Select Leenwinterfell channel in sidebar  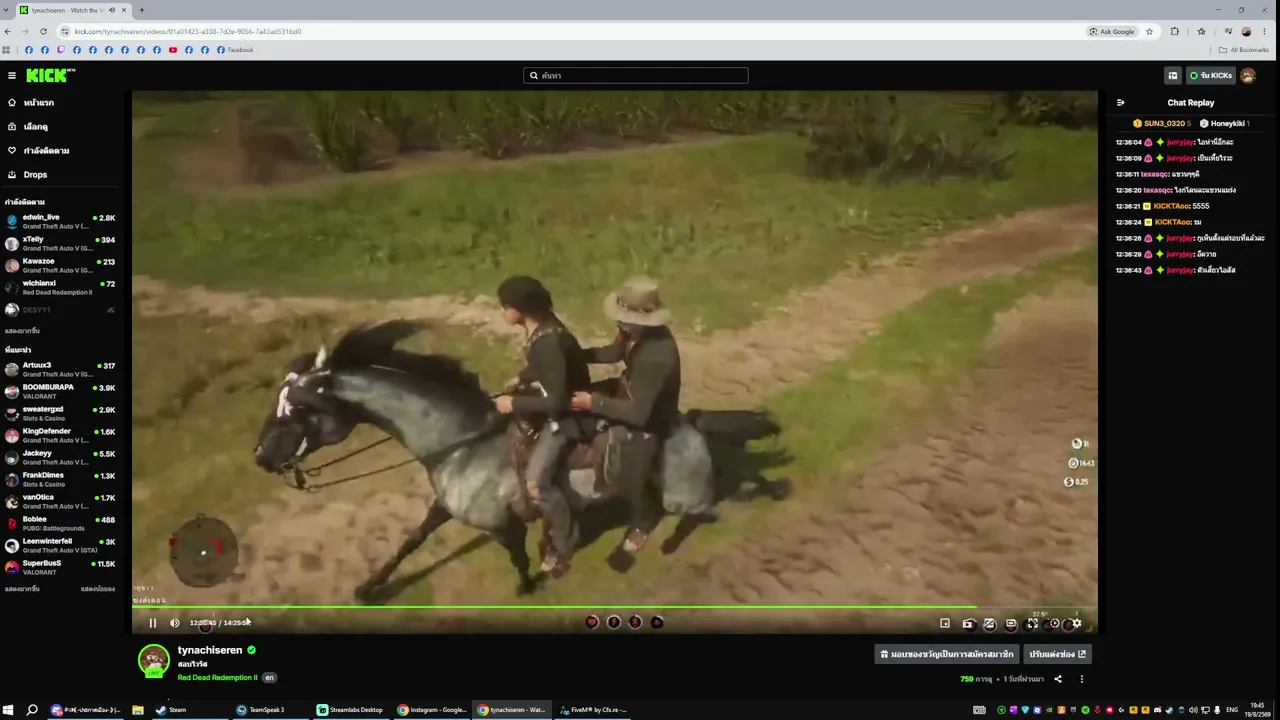pyautogui.click(x=60, y=545)
